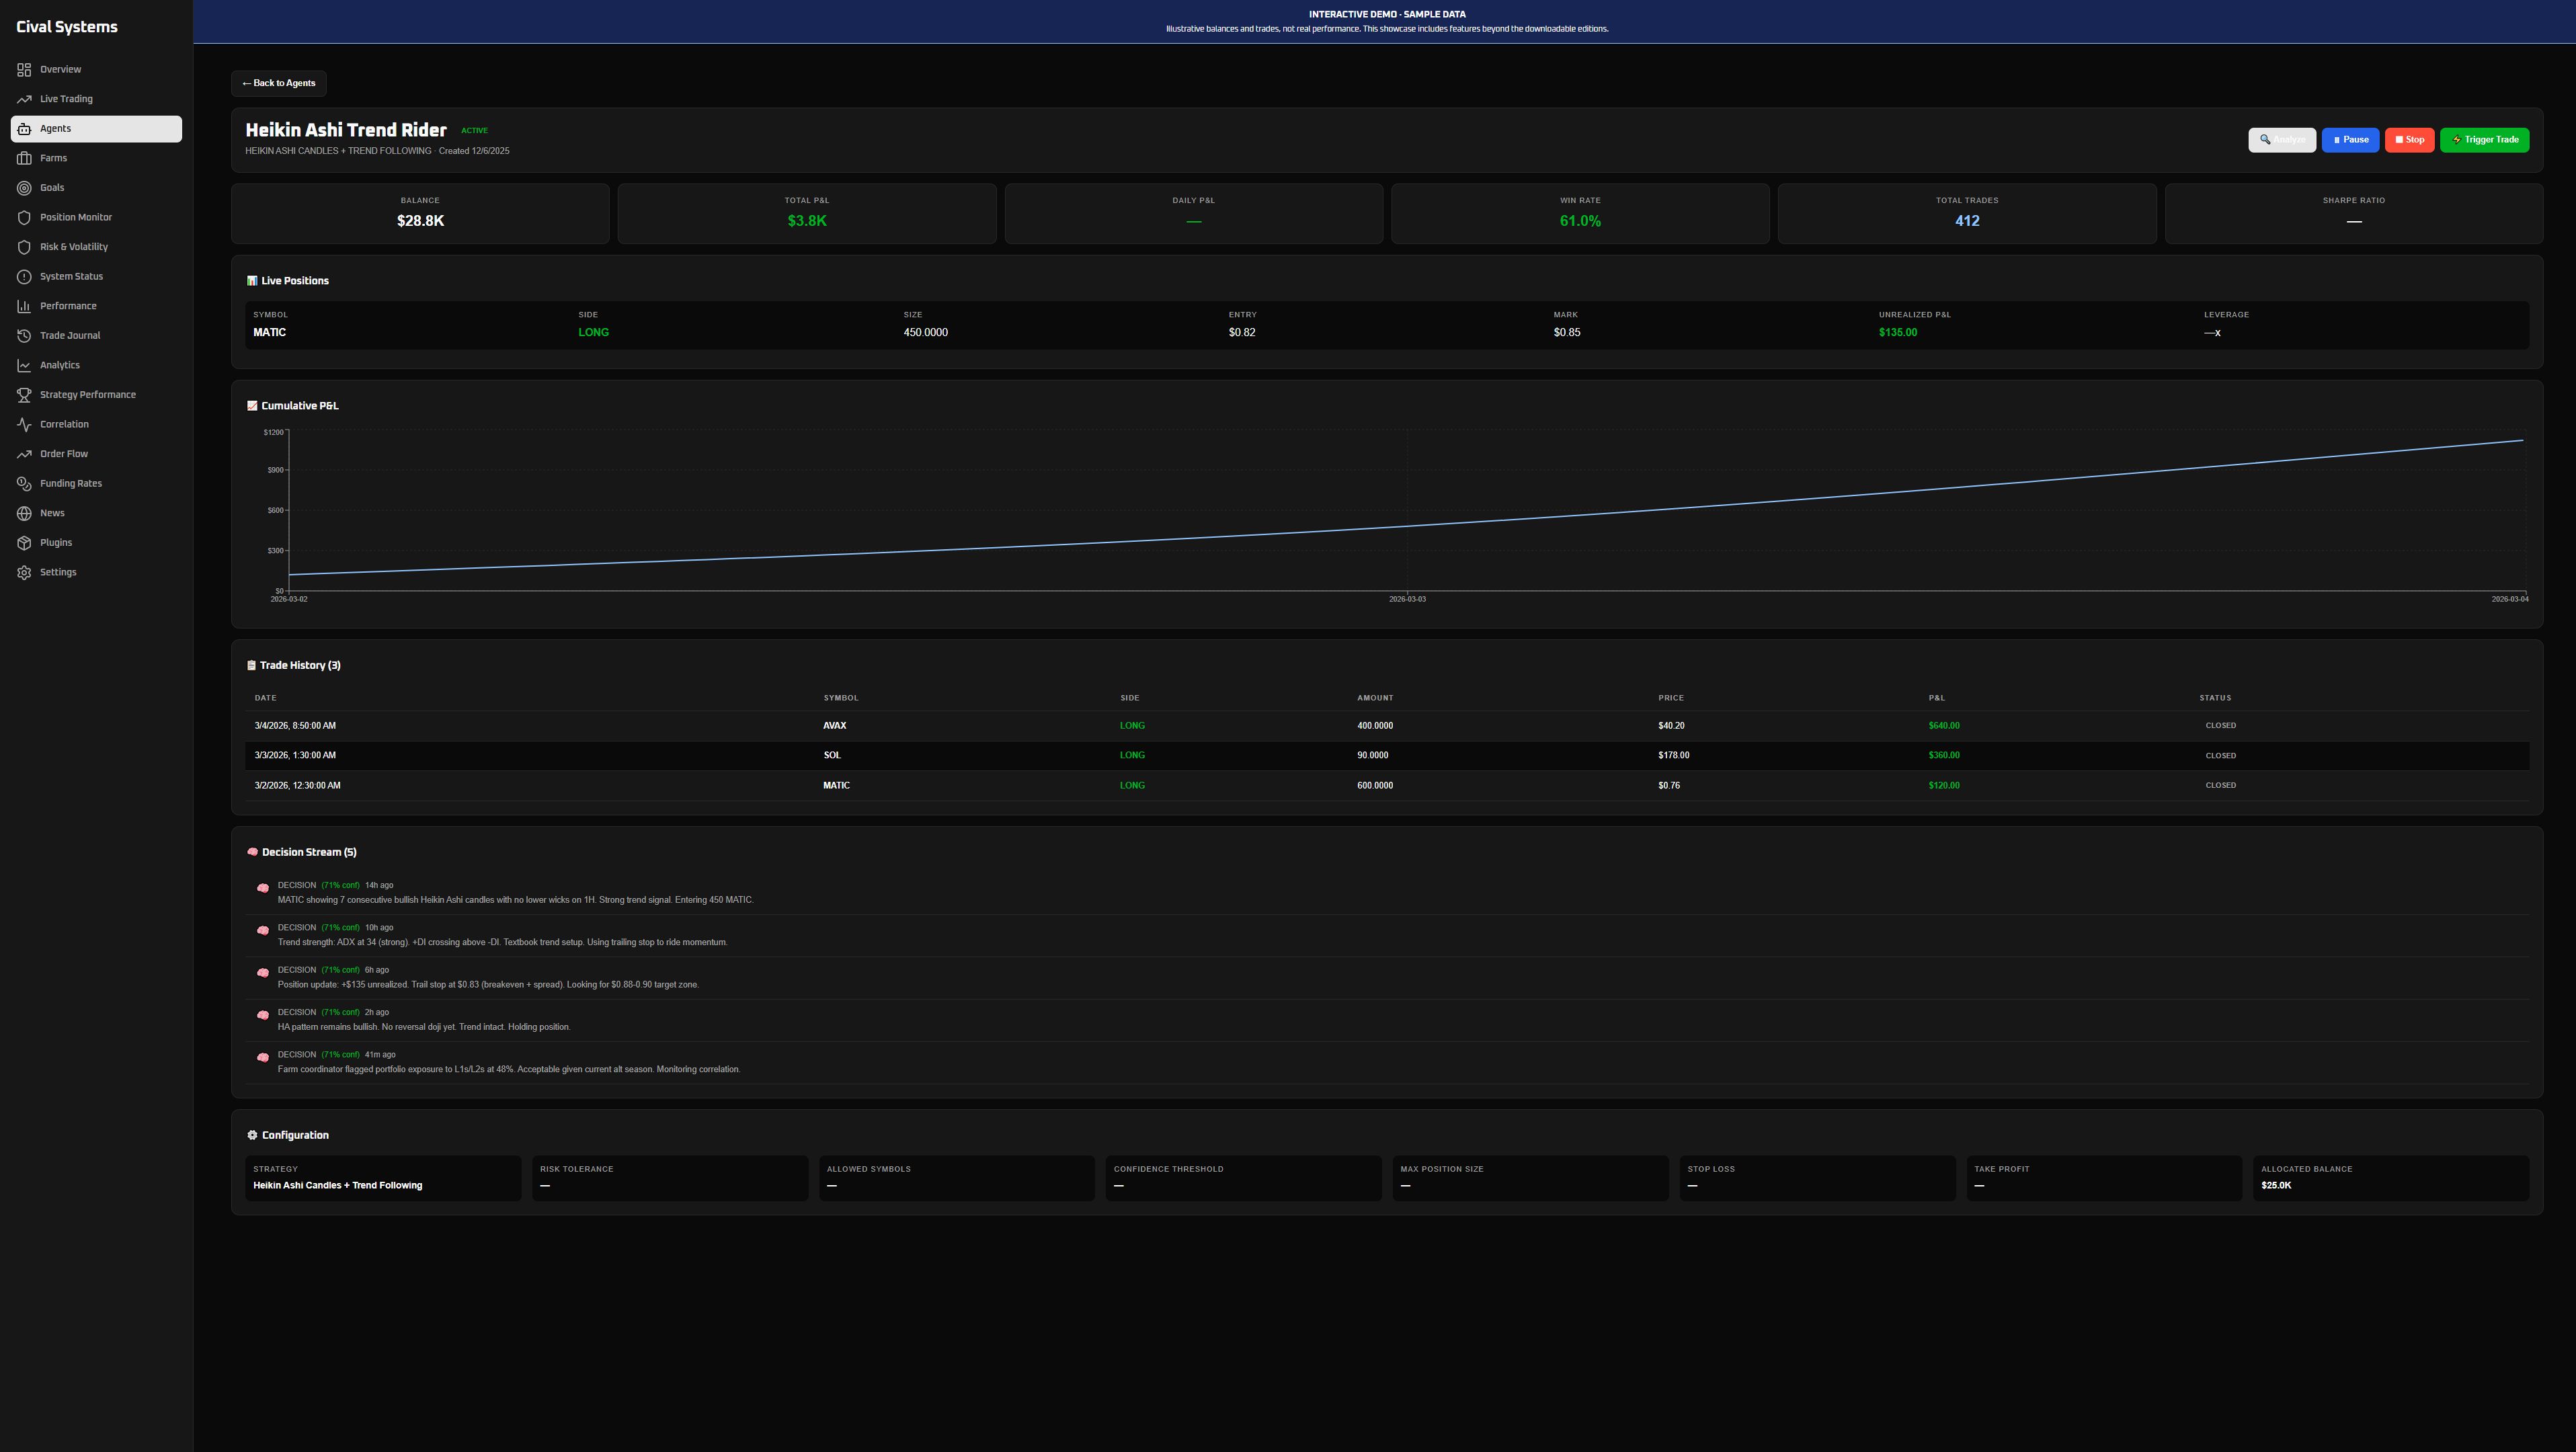2576x1452 pixels.
Task: Select the AVAX trade history row
Action: (x=1387, y=726)
